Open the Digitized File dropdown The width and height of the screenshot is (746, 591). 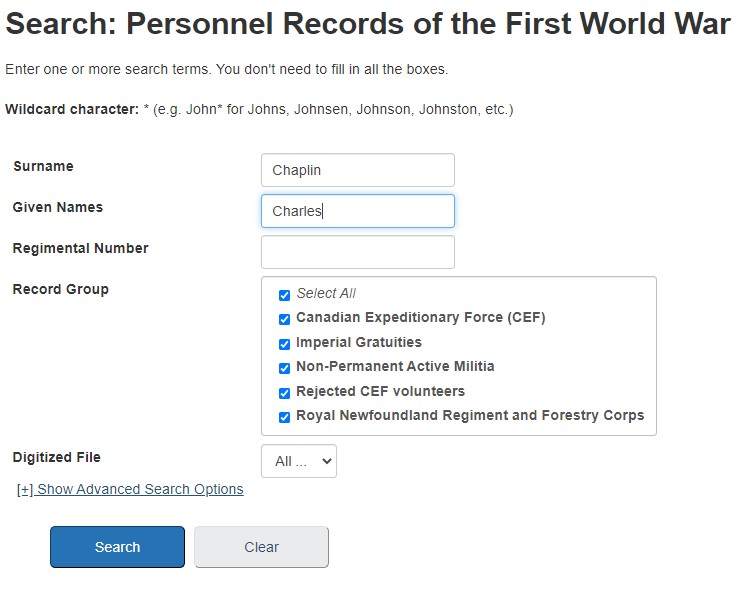(x=299, y=461)
